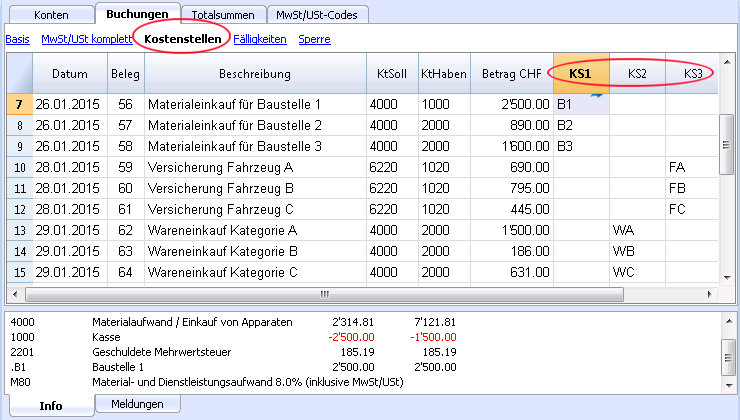Select row number 10 header
740x420 pixels.
click(19, 168)
